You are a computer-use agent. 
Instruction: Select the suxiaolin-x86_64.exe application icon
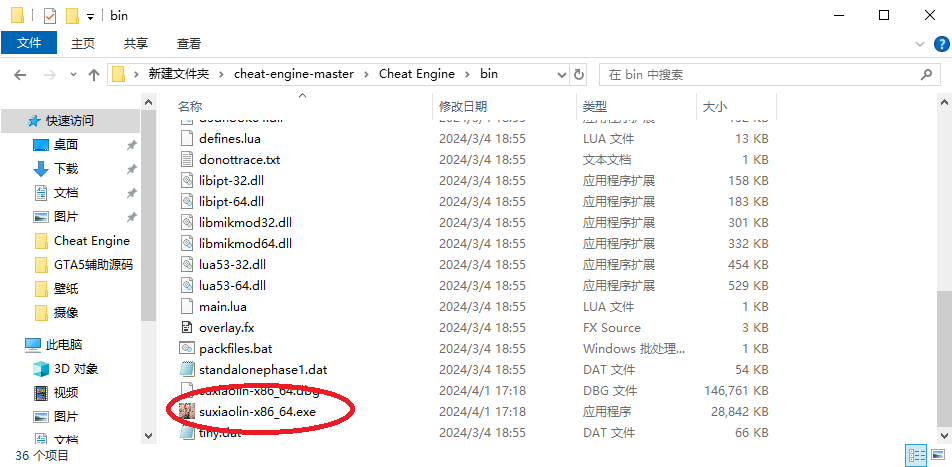click(x=186, y=411)
